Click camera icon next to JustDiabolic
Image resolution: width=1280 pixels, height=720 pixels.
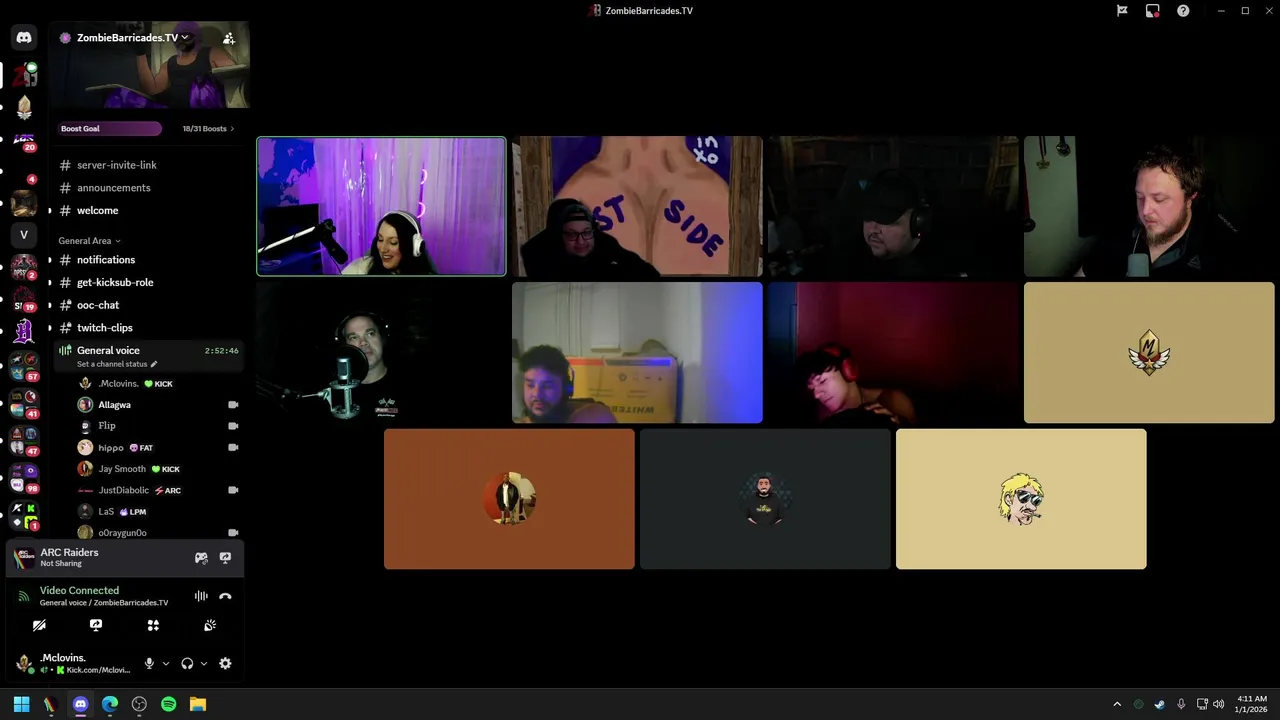(x=233, y=490)
